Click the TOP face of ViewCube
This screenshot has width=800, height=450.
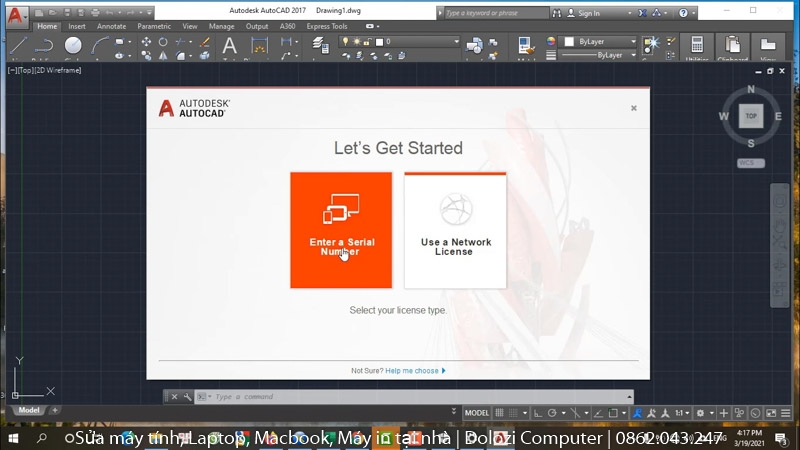751,116
